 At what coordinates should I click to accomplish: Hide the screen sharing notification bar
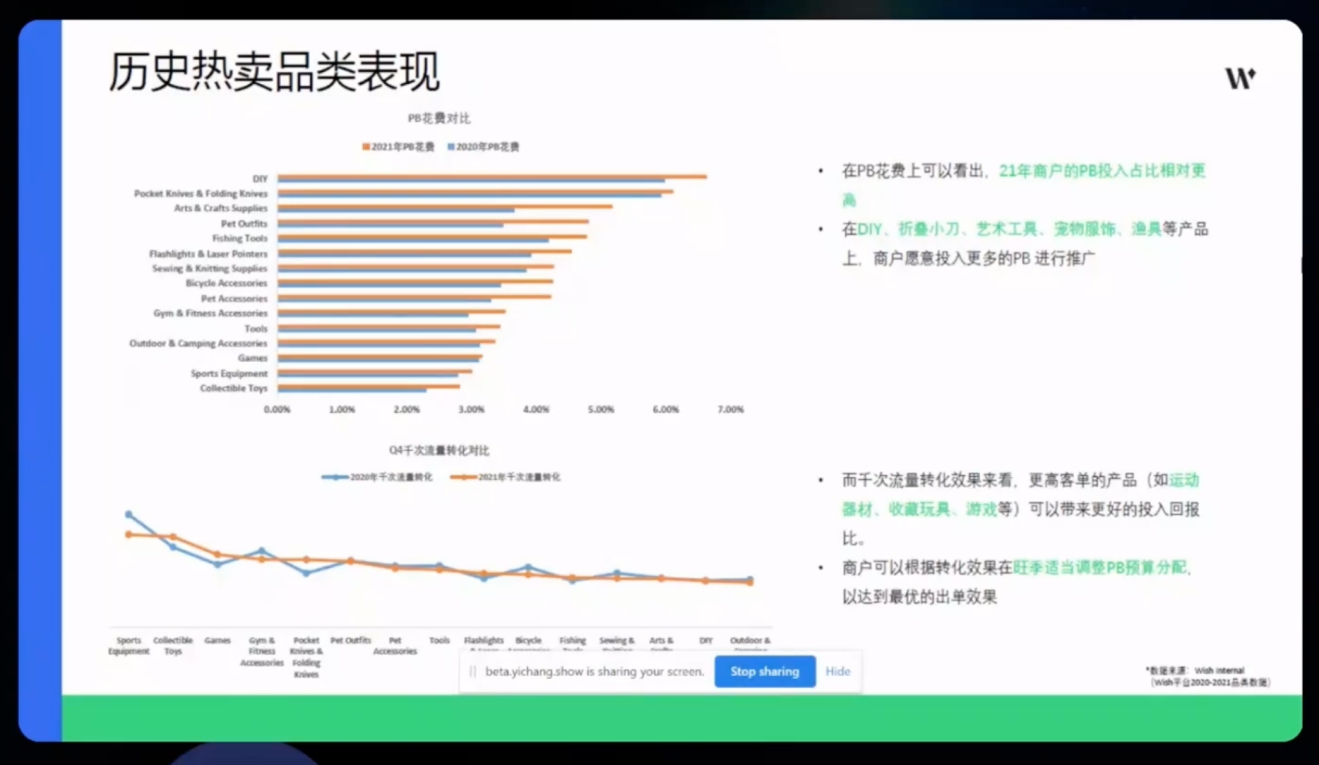(x=838, y=671)
